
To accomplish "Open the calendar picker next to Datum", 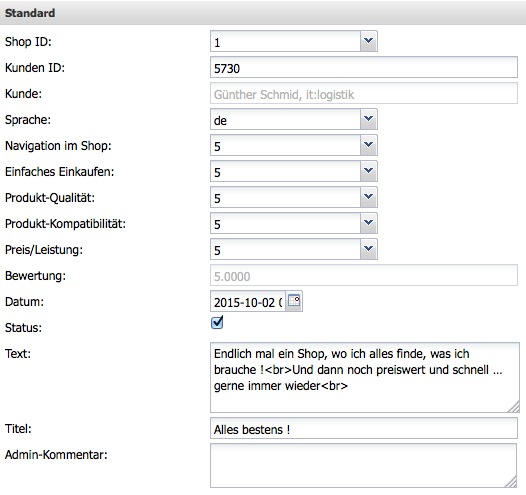I will [x=294, y=301].
